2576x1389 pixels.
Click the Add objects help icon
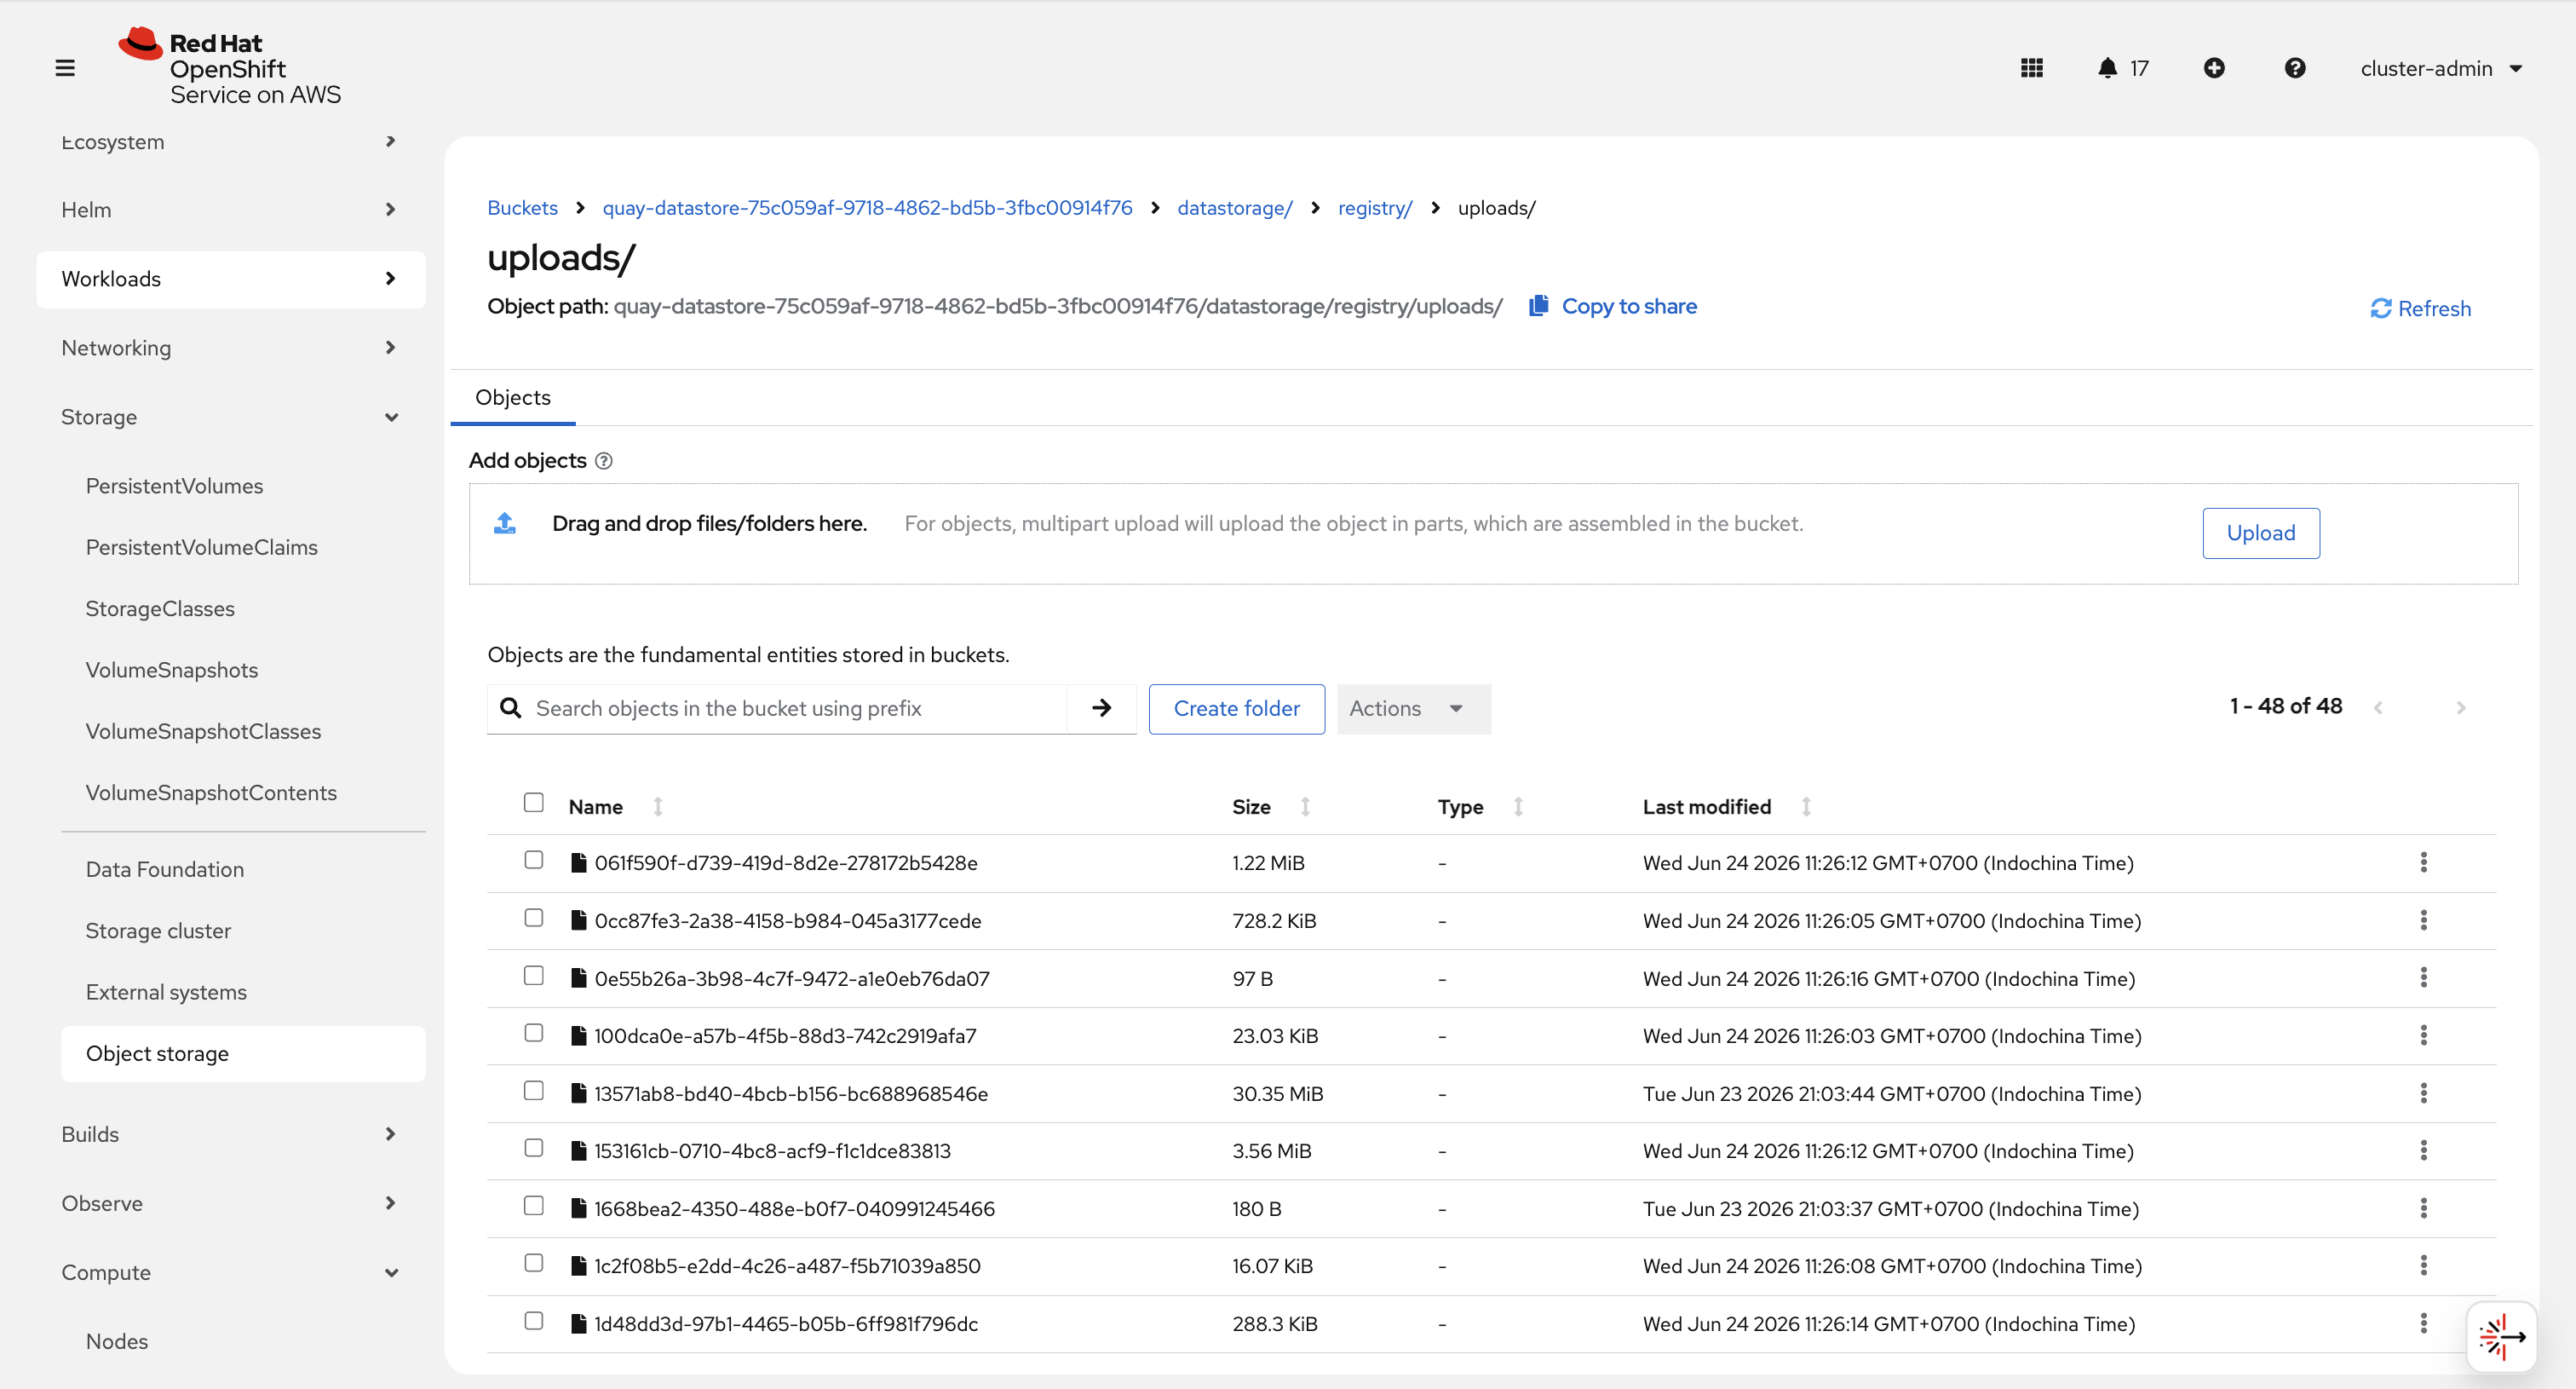[604, 461]
